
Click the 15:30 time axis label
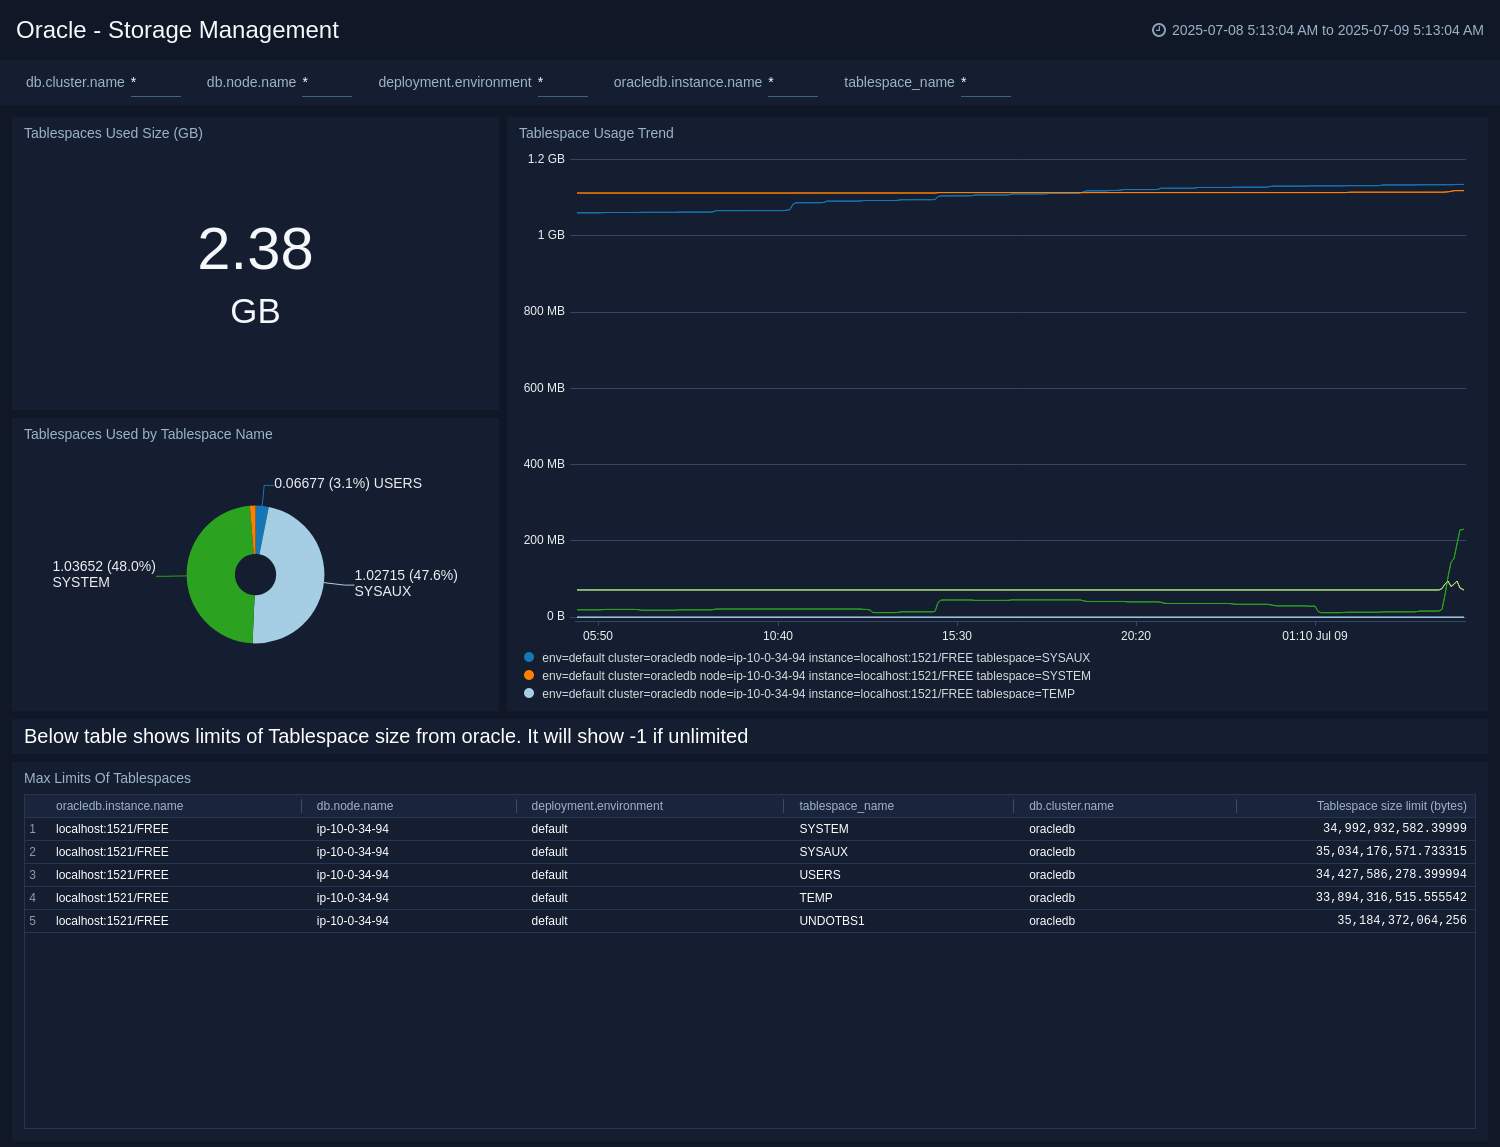pos(957,636)
